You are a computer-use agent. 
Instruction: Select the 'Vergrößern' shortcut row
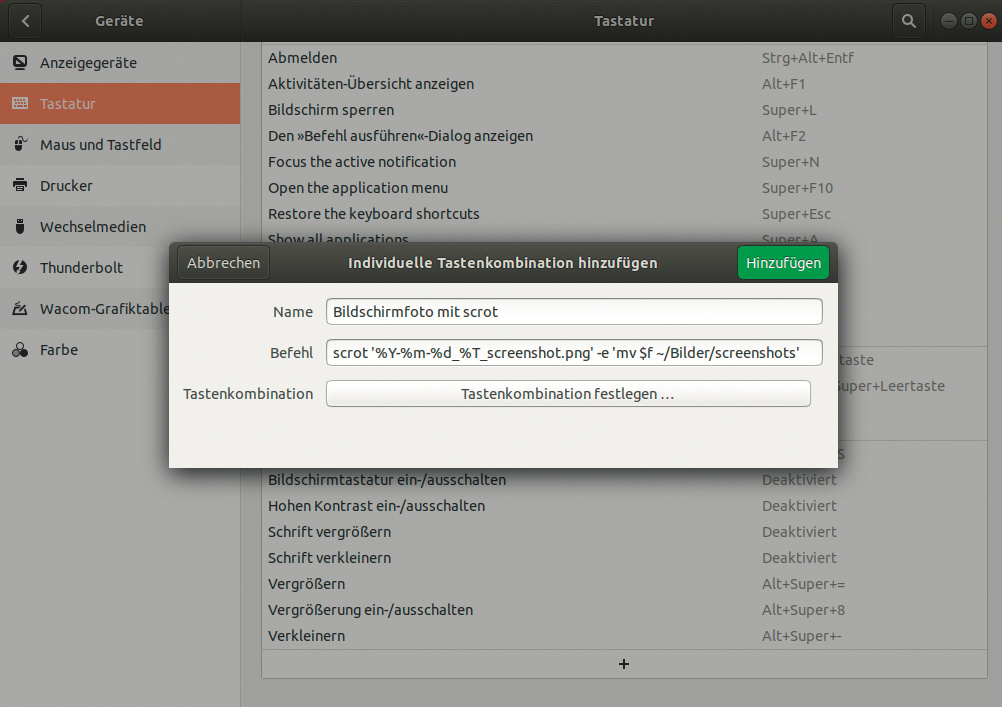click(x=624, y=584)
